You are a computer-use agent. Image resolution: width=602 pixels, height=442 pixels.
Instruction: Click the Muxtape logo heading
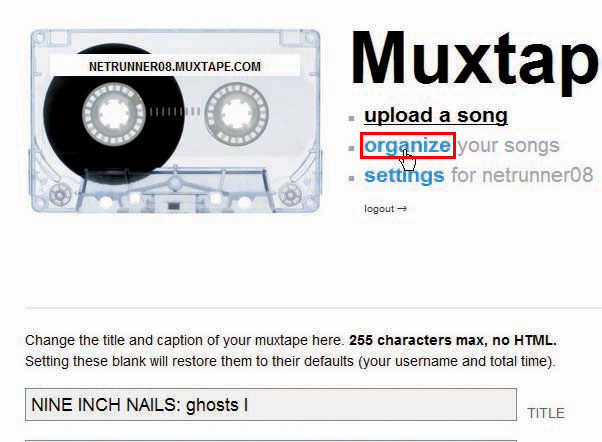coord(476,58)
